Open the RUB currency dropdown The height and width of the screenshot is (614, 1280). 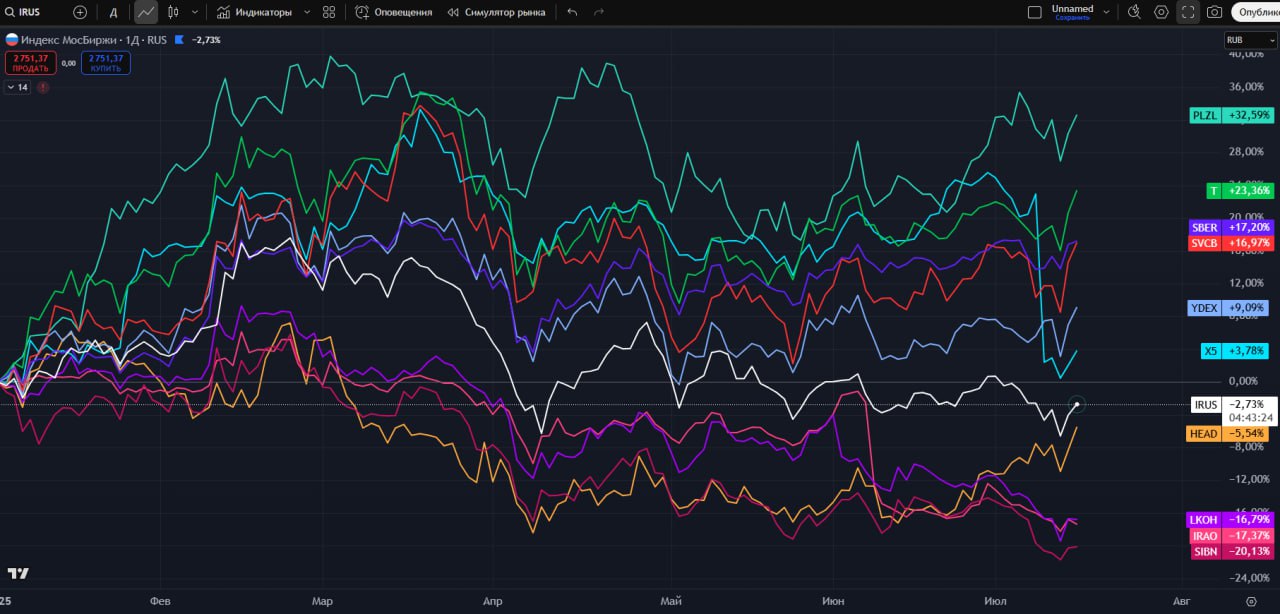[x=1250, y=40]
